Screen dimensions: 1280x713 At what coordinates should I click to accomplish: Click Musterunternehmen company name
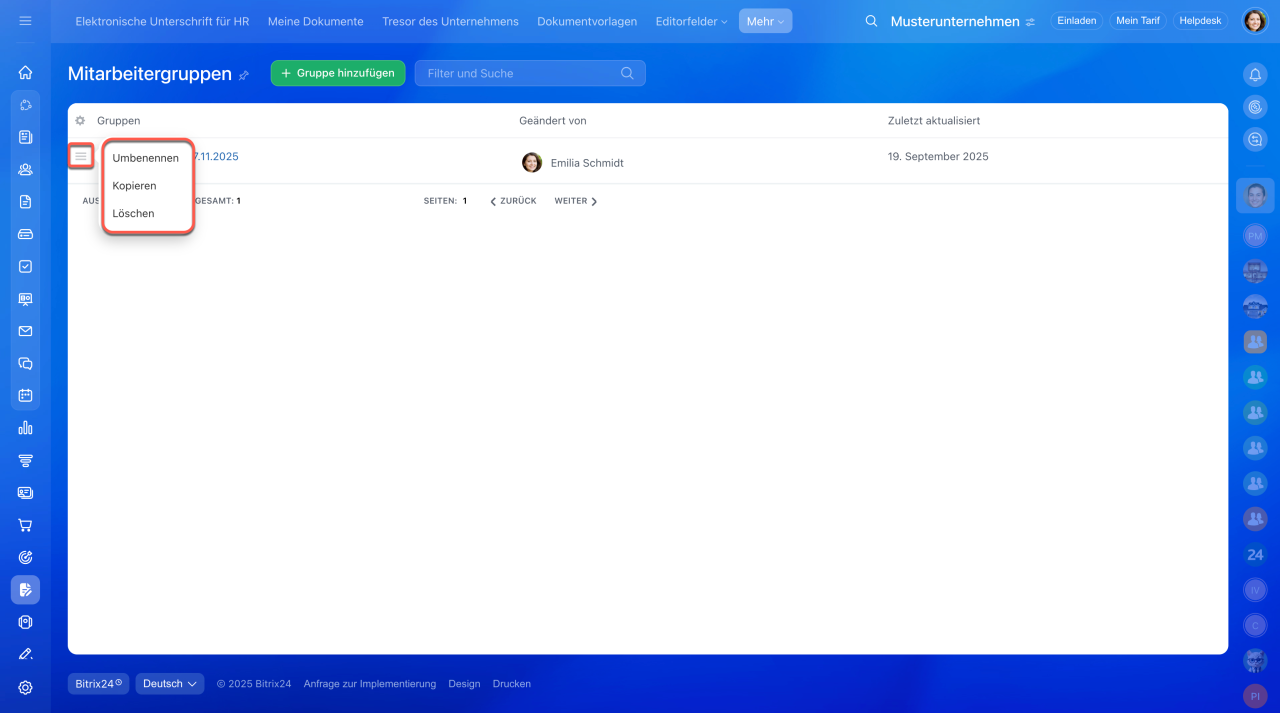(955, 22)
